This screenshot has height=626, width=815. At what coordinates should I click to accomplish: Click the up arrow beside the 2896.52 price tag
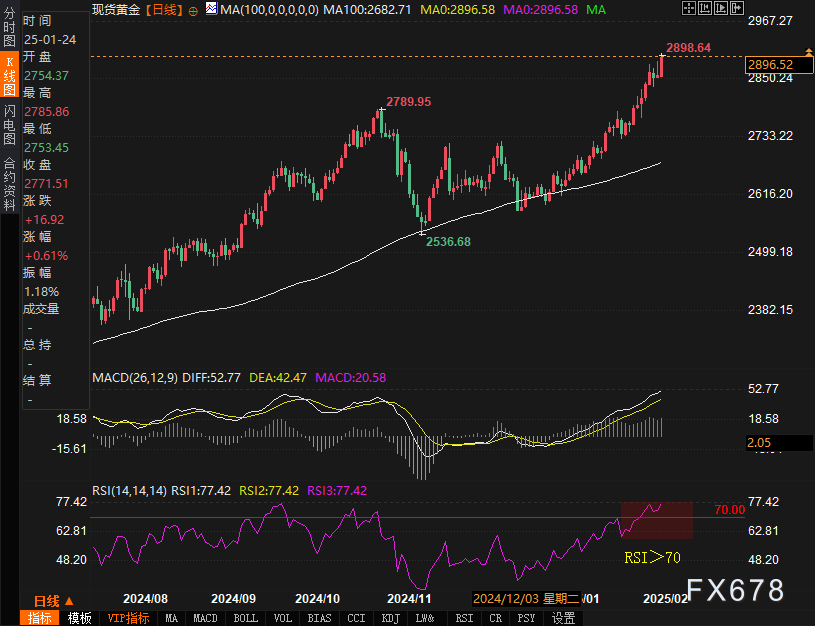806,51
